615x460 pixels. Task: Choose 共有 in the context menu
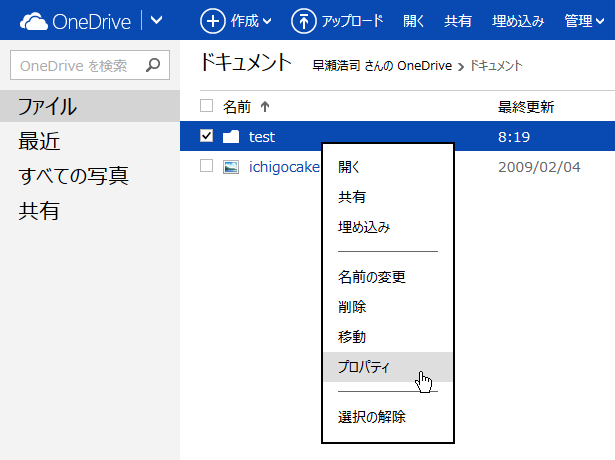pyautogui.click(x=388, y=197)
